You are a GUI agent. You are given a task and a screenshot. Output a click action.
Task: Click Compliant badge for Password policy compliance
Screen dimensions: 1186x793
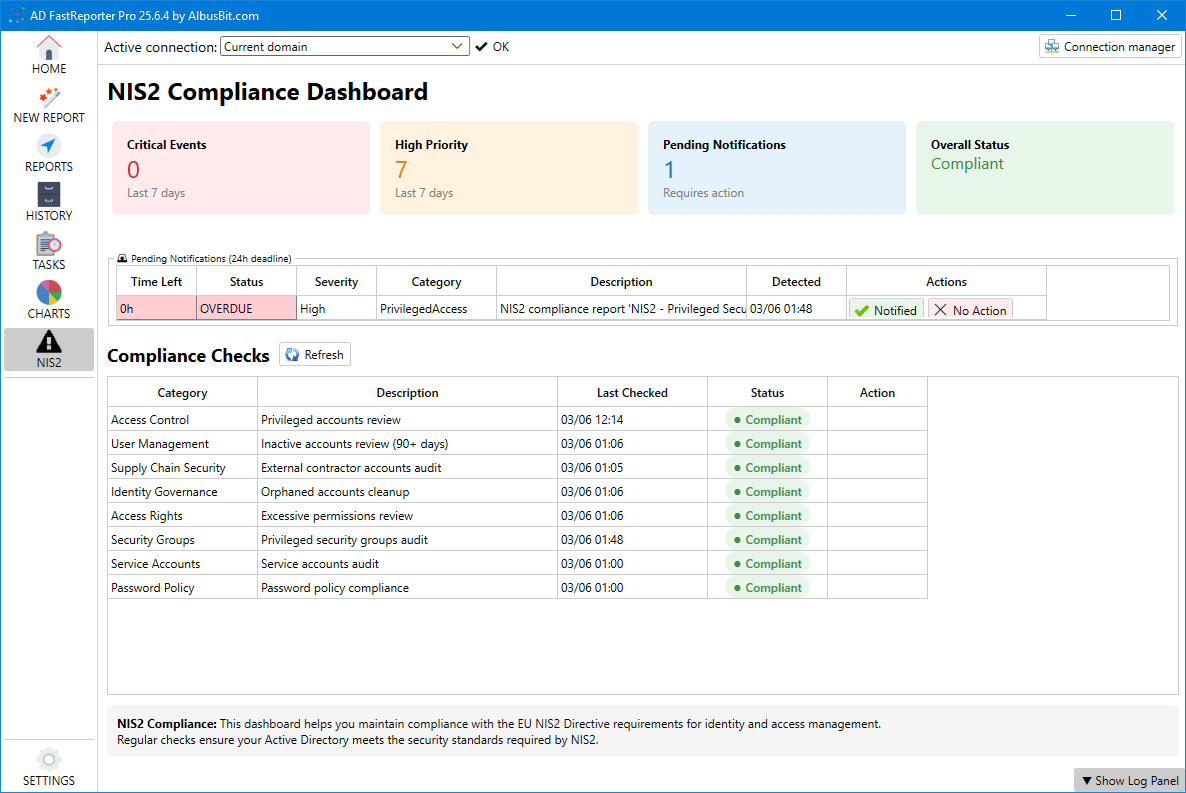click(767, 588)
